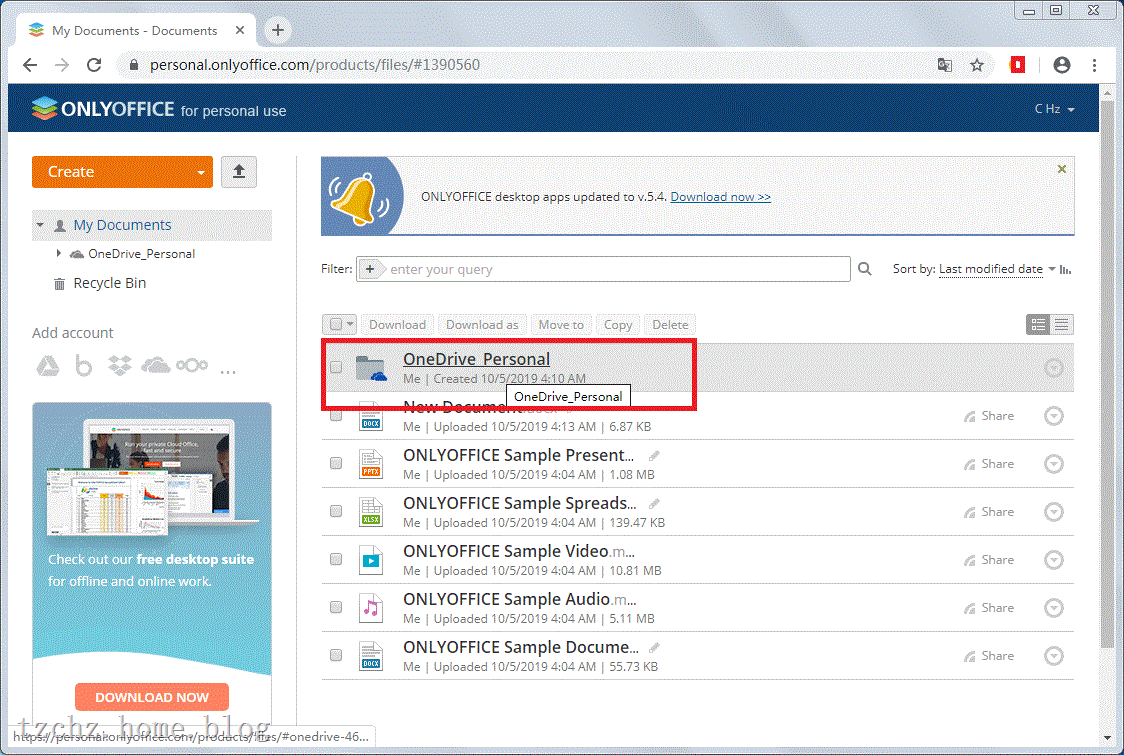This screenshot has width=1124, height=755.
Task: Click the PPTX file icon of Sample Presentation
Action: (x=371, y=464)
